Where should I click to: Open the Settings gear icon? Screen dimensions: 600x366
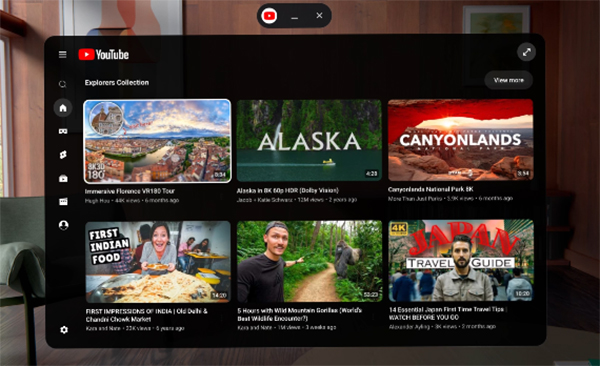click(64, 330)
